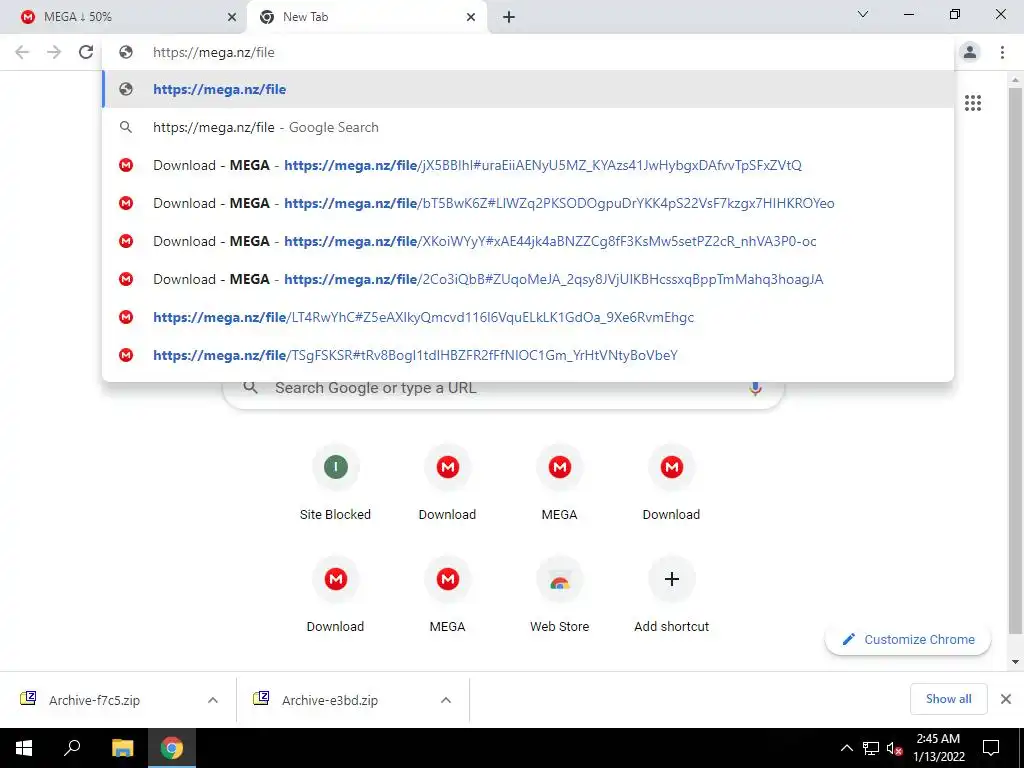Click the Chrome taskbar icon
The width and height of the screenshot is (1024, 768).
click(172, 748)
